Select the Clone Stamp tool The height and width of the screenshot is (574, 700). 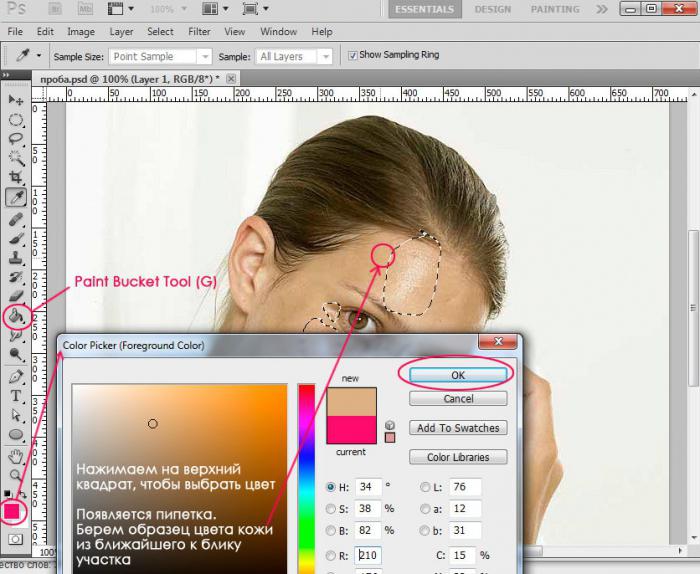16,258
